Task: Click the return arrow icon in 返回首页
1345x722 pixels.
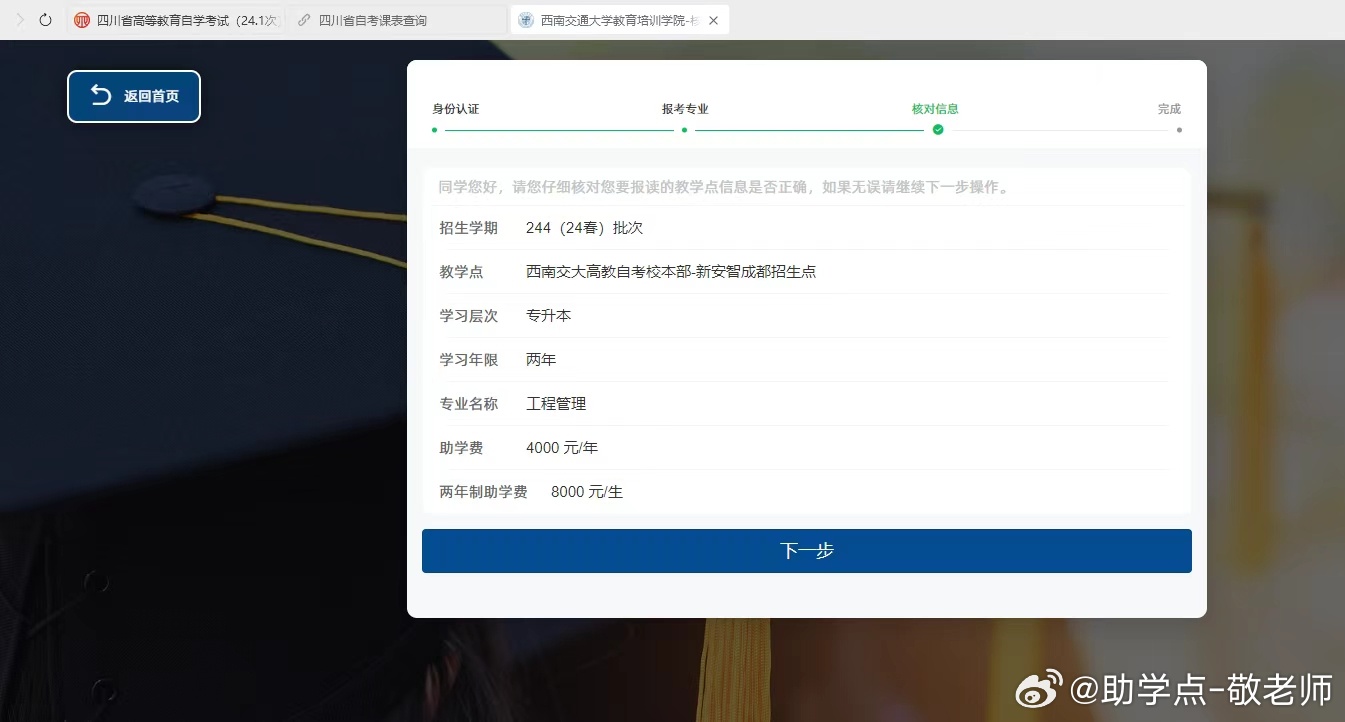Action: 101,95
